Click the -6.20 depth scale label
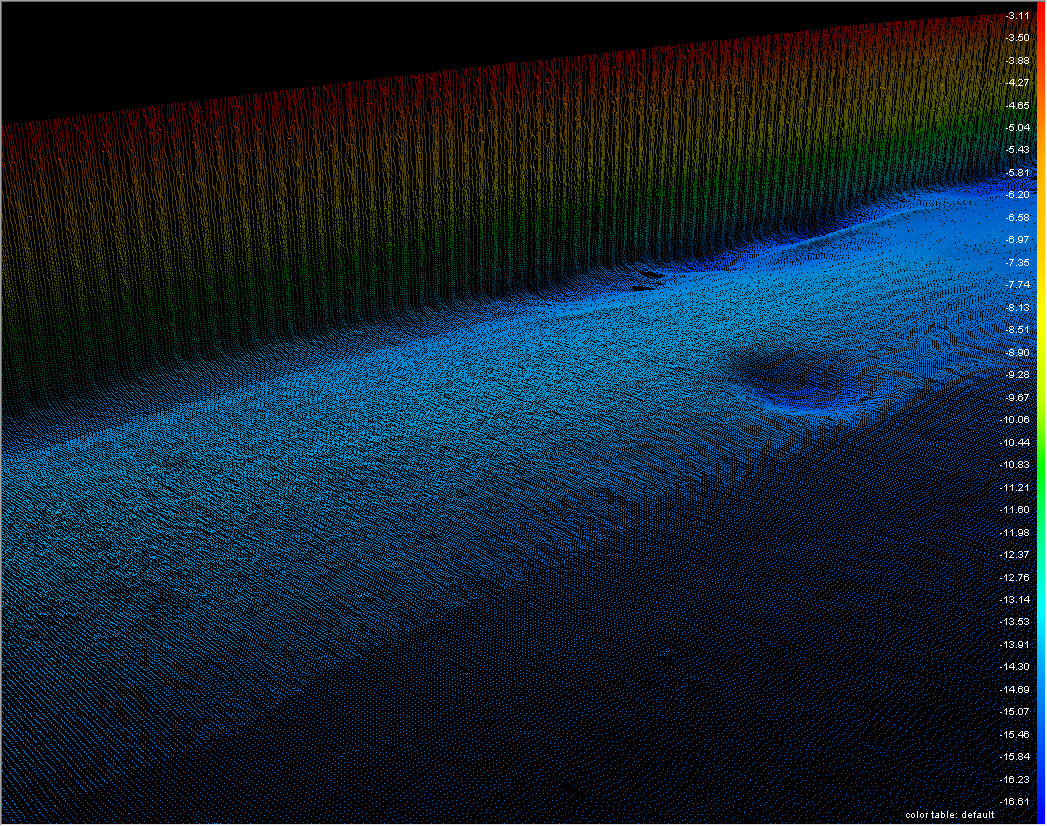Screen dimensions: 1047x826 pos(1017,194)
